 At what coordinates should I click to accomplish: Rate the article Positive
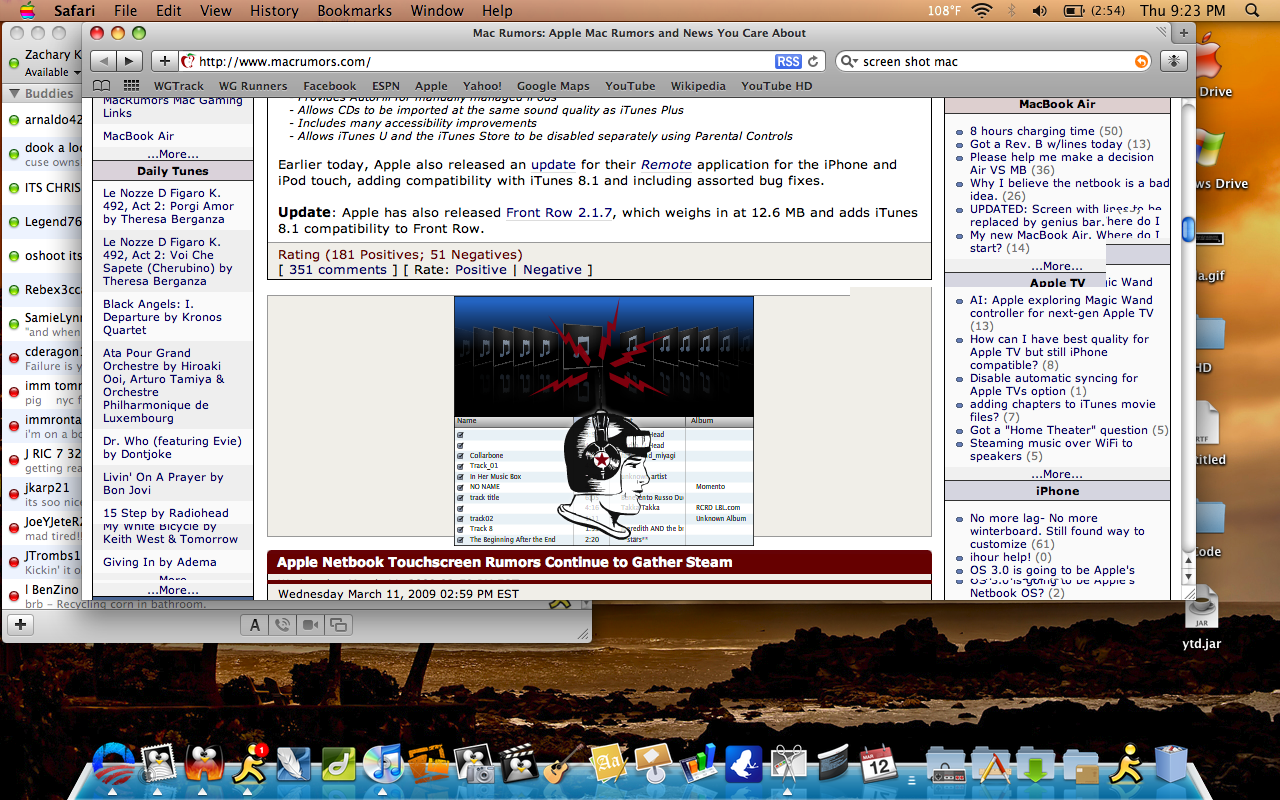coord(481,270)
